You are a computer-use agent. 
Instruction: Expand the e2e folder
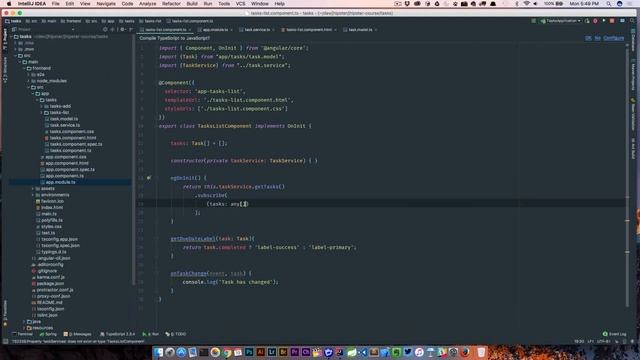(29, 75)
